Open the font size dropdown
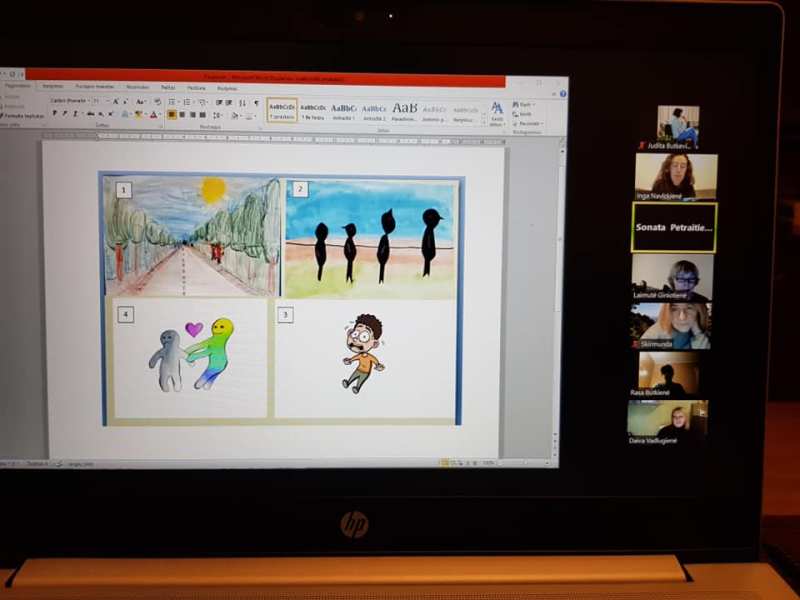800x600 pixels. tap(99, 101)
